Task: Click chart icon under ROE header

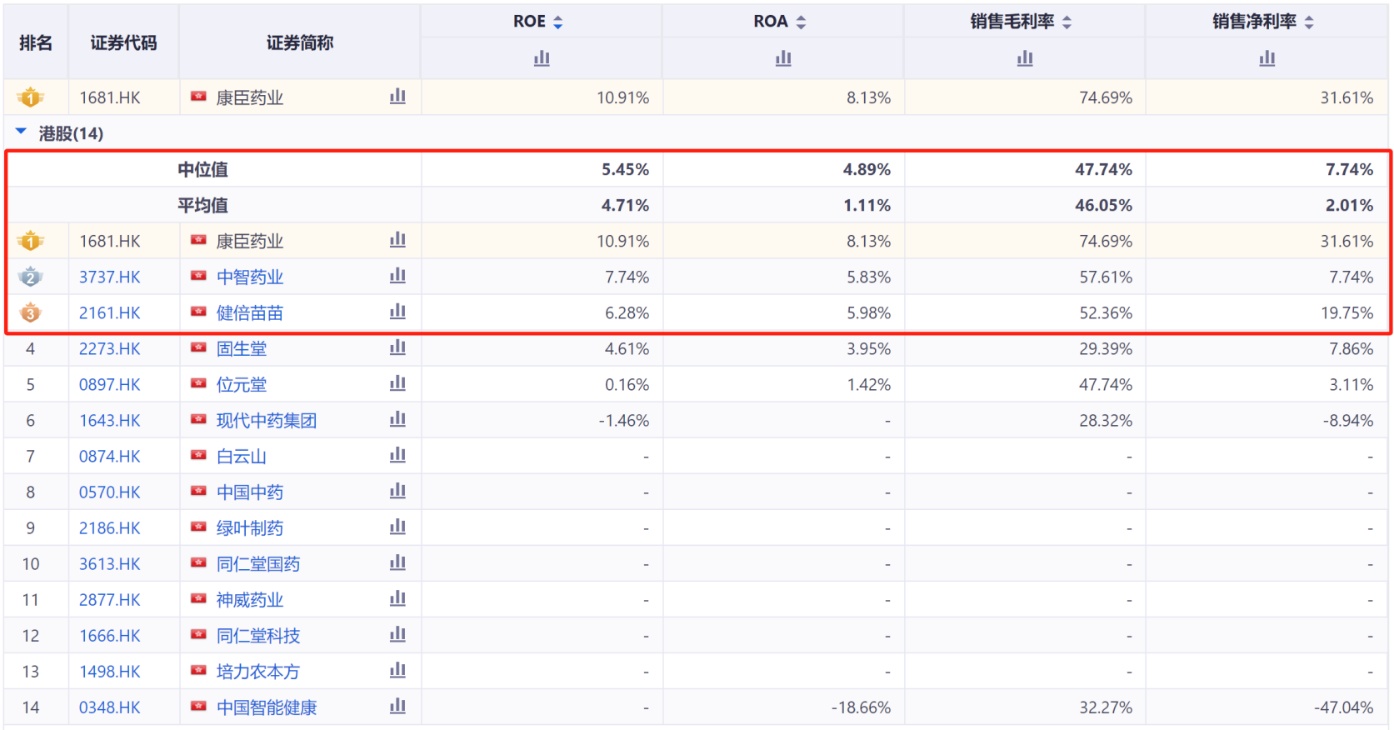Action: (x=542, y=59)
